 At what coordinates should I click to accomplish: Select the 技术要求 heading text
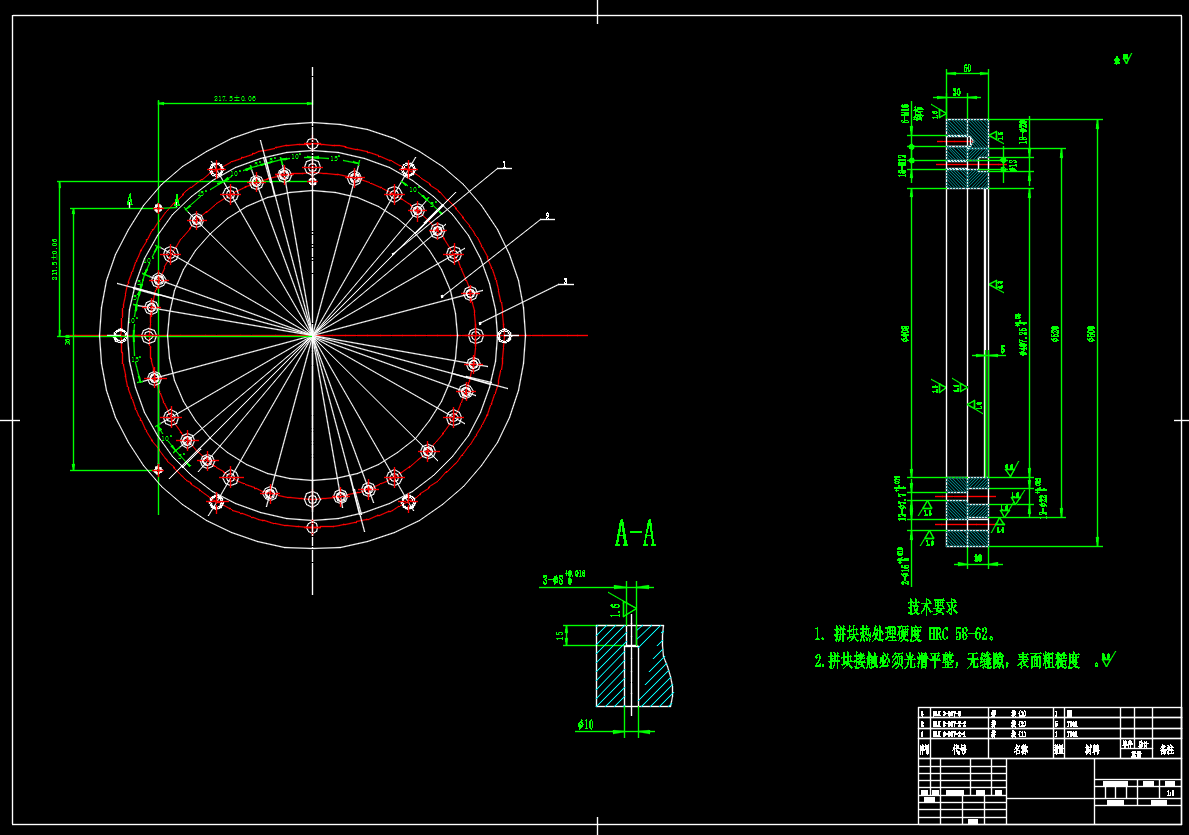pyautogui.click(x=932, y=607)
